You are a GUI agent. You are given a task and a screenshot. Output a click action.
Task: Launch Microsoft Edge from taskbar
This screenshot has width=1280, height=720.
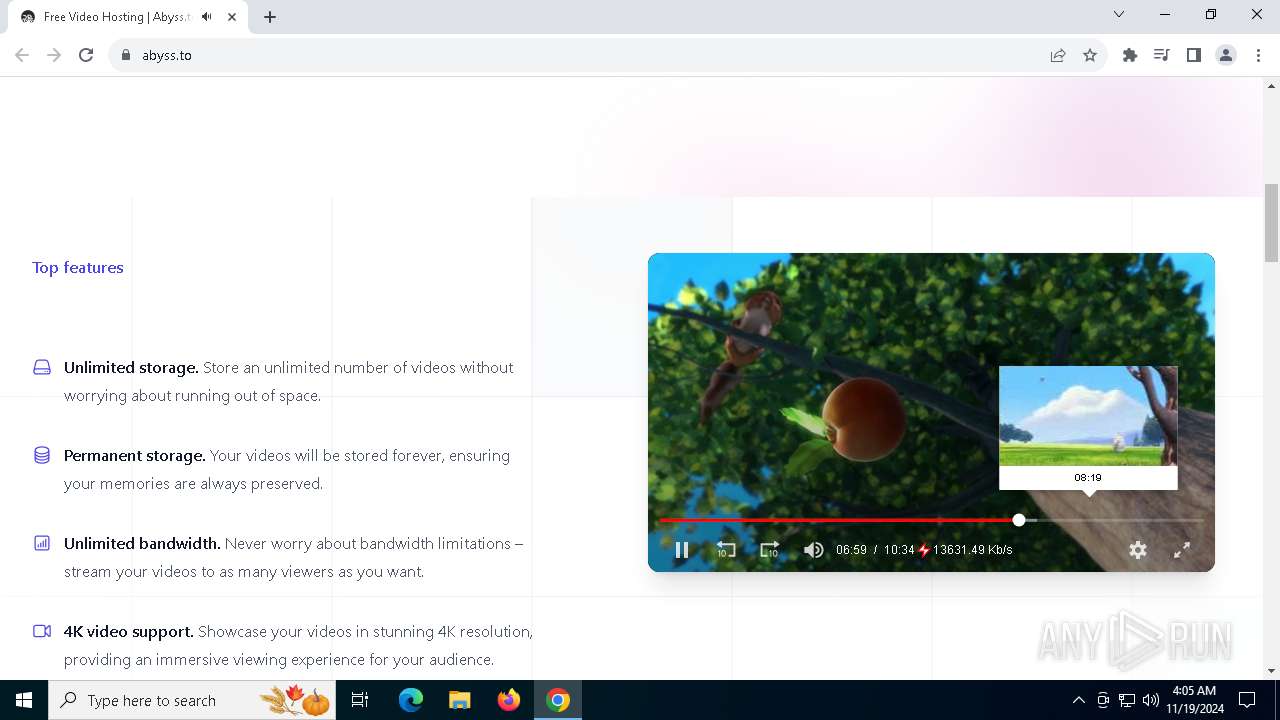tap(411, 700)
